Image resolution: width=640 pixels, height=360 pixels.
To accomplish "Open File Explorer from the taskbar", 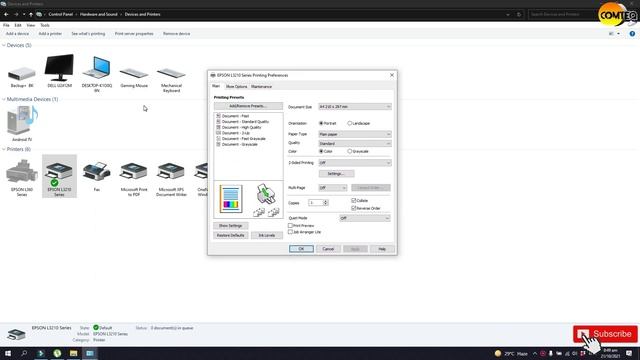I will click(73, 353).
